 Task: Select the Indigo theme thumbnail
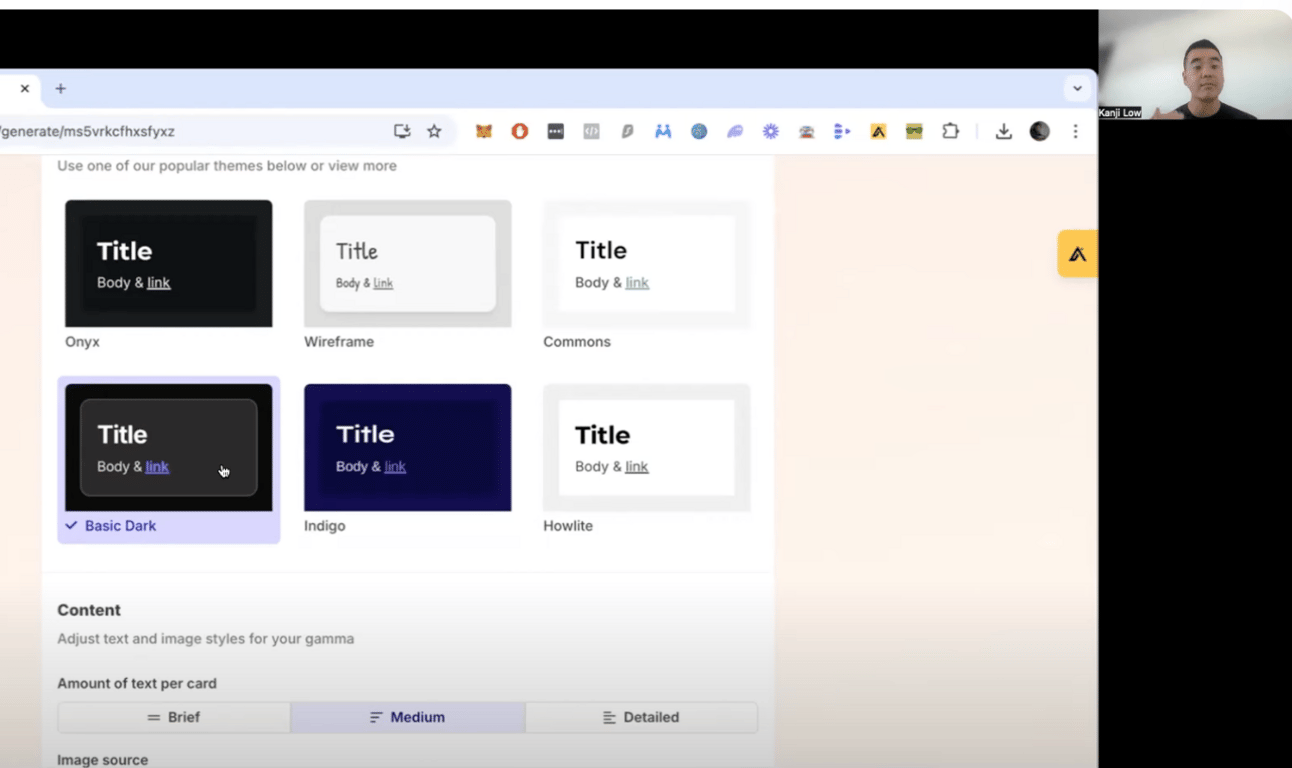(408, 447)
